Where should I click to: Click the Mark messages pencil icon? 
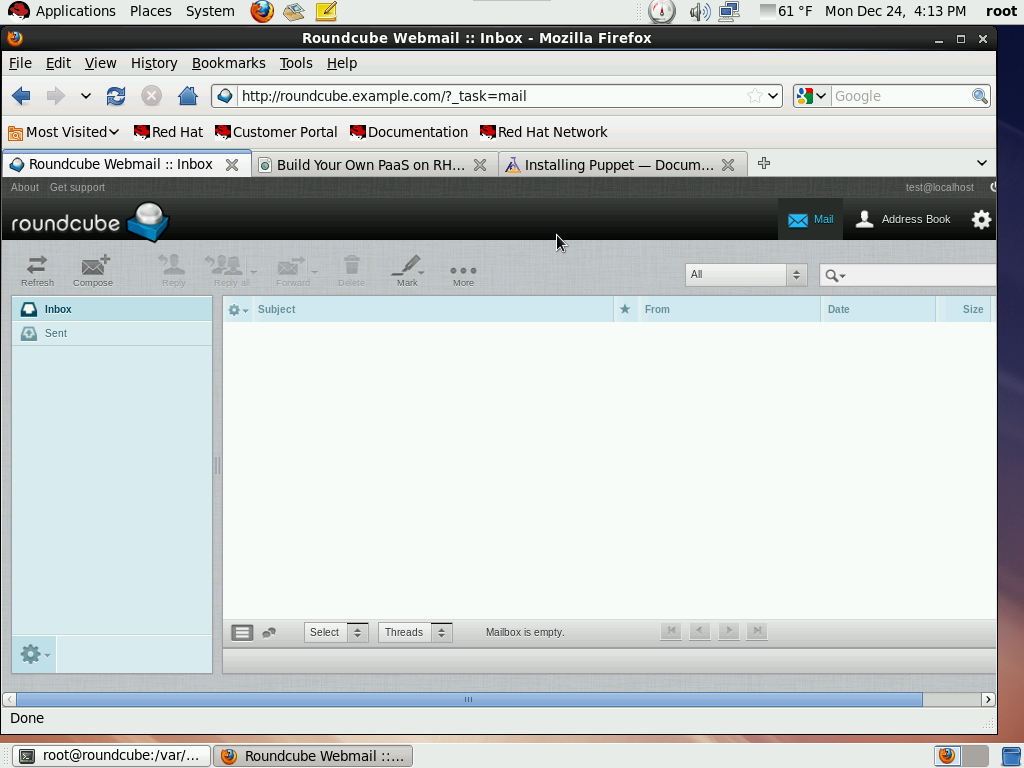point(407,270)
